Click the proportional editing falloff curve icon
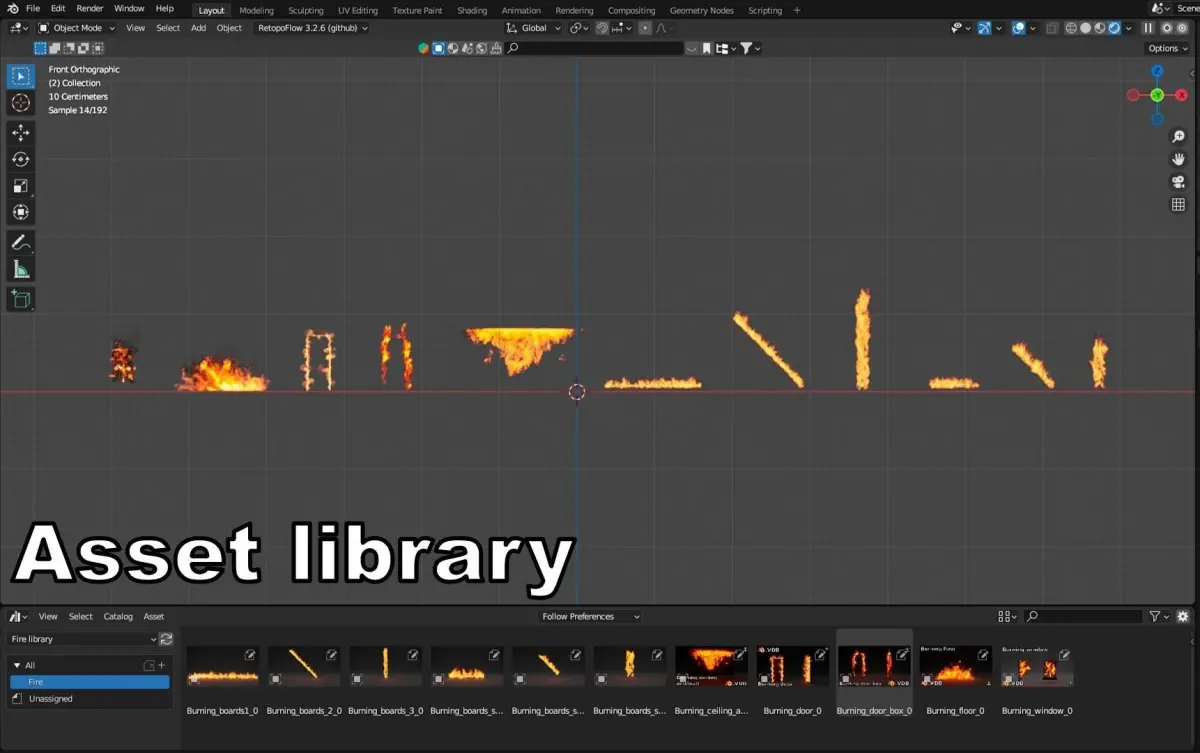Viewport: 1200px width, 753px height. click(x=662, y=28)
